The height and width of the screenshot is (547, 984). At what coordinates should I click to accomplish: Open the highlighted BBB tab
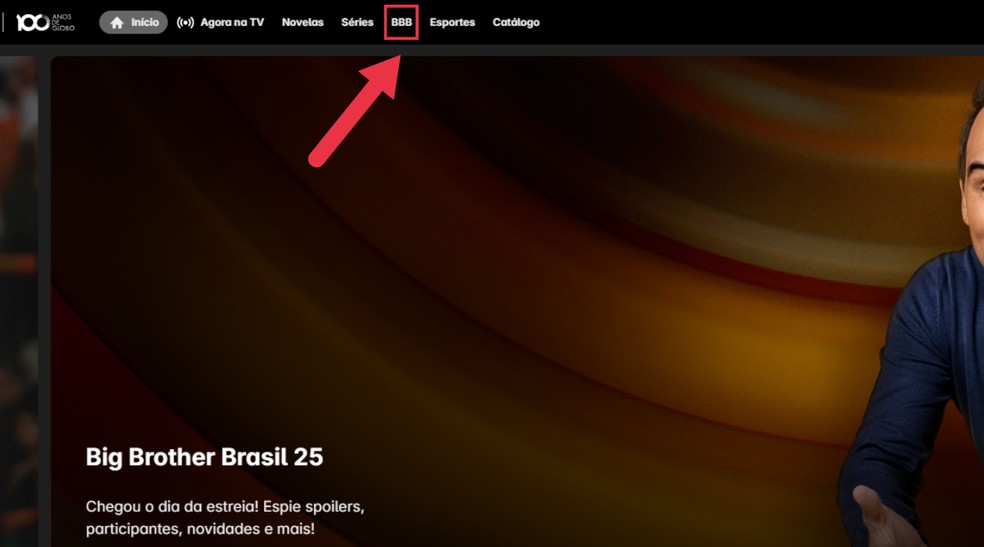[402, 22]
